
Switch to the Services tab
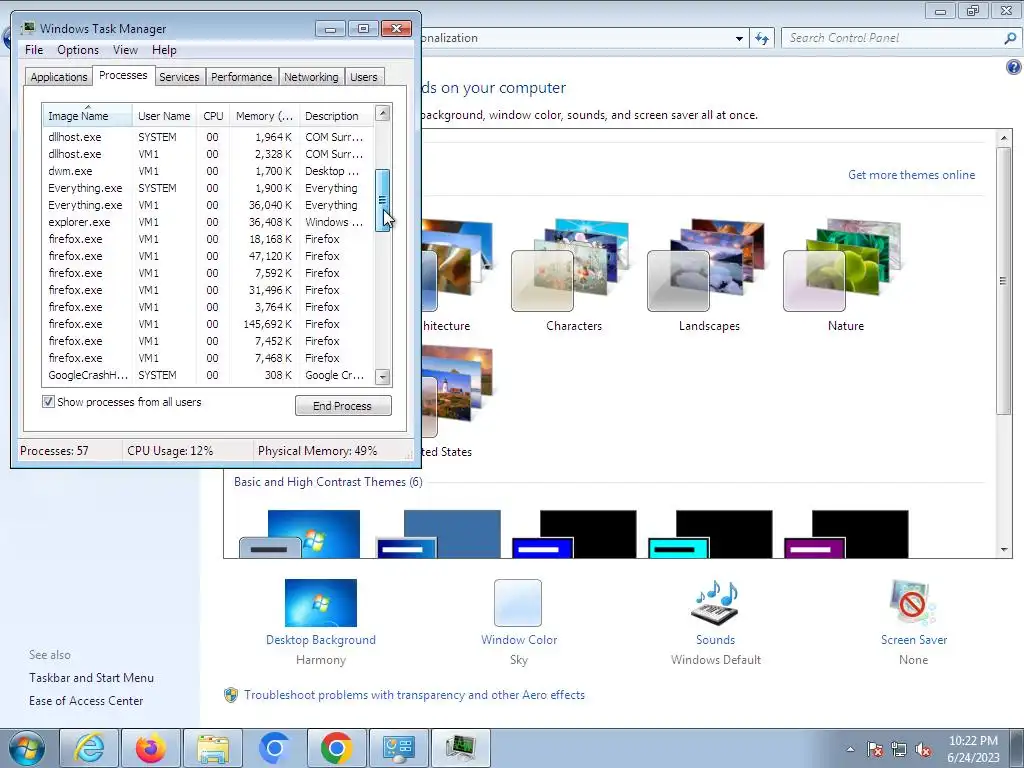[x=179, y=77]
